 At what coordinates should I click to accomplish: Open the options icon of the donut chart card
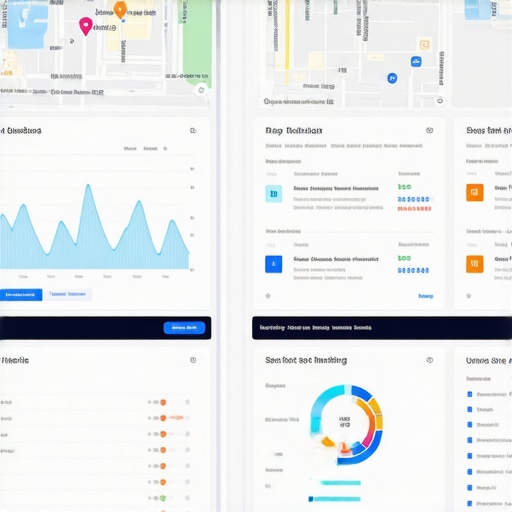[x=430, y=360]
